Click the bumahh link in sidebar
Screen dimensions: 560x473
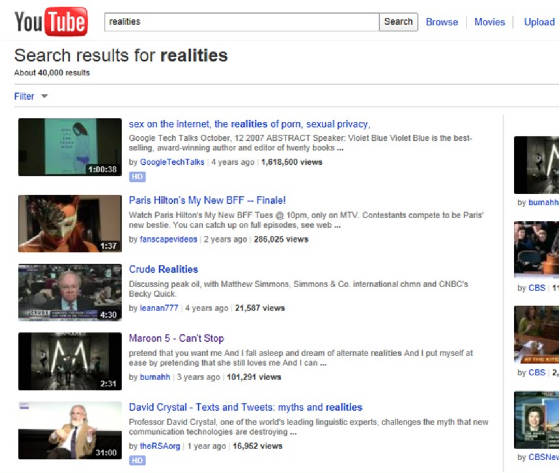point(544,203)
